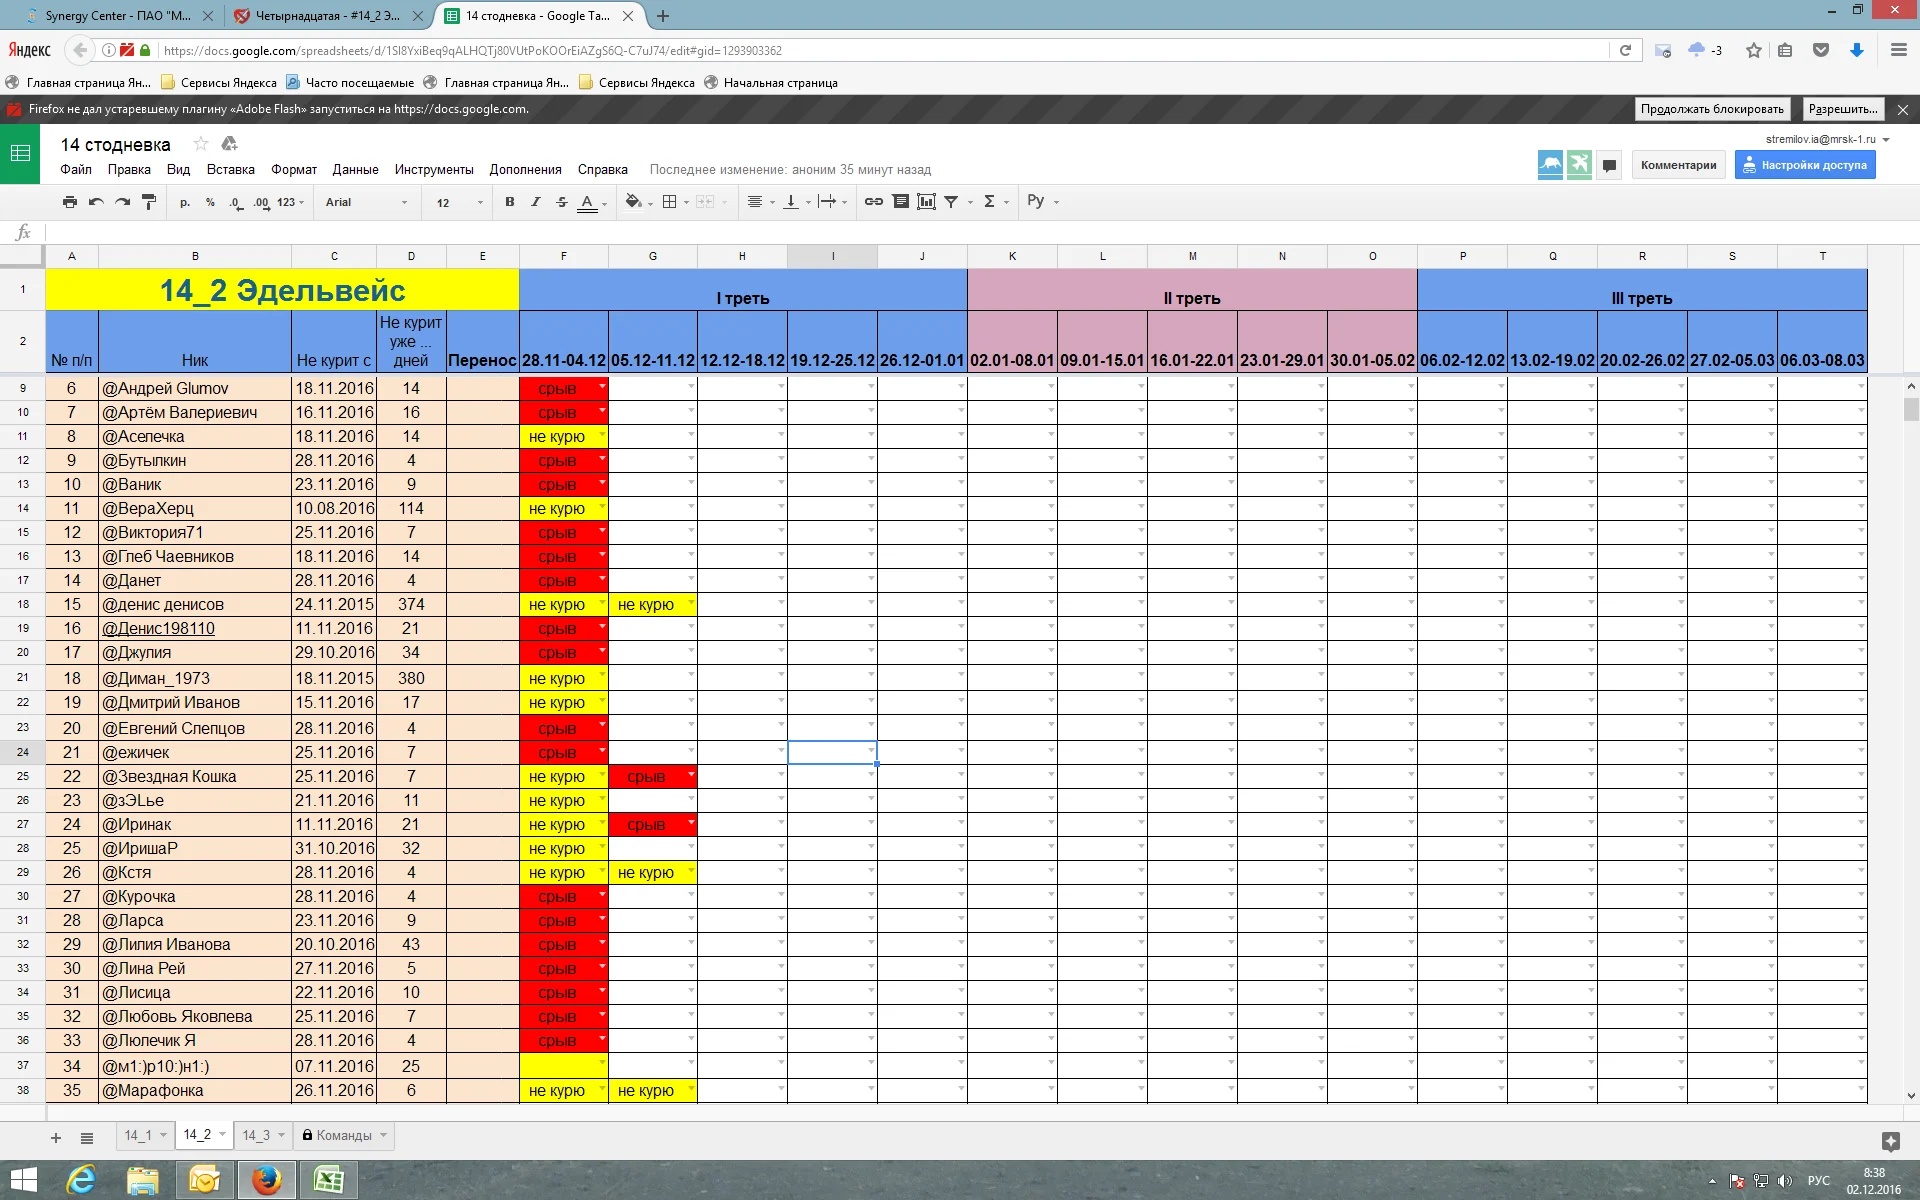
Task: Open Firefox from Windows taskbar
Action: point(266,1180)
